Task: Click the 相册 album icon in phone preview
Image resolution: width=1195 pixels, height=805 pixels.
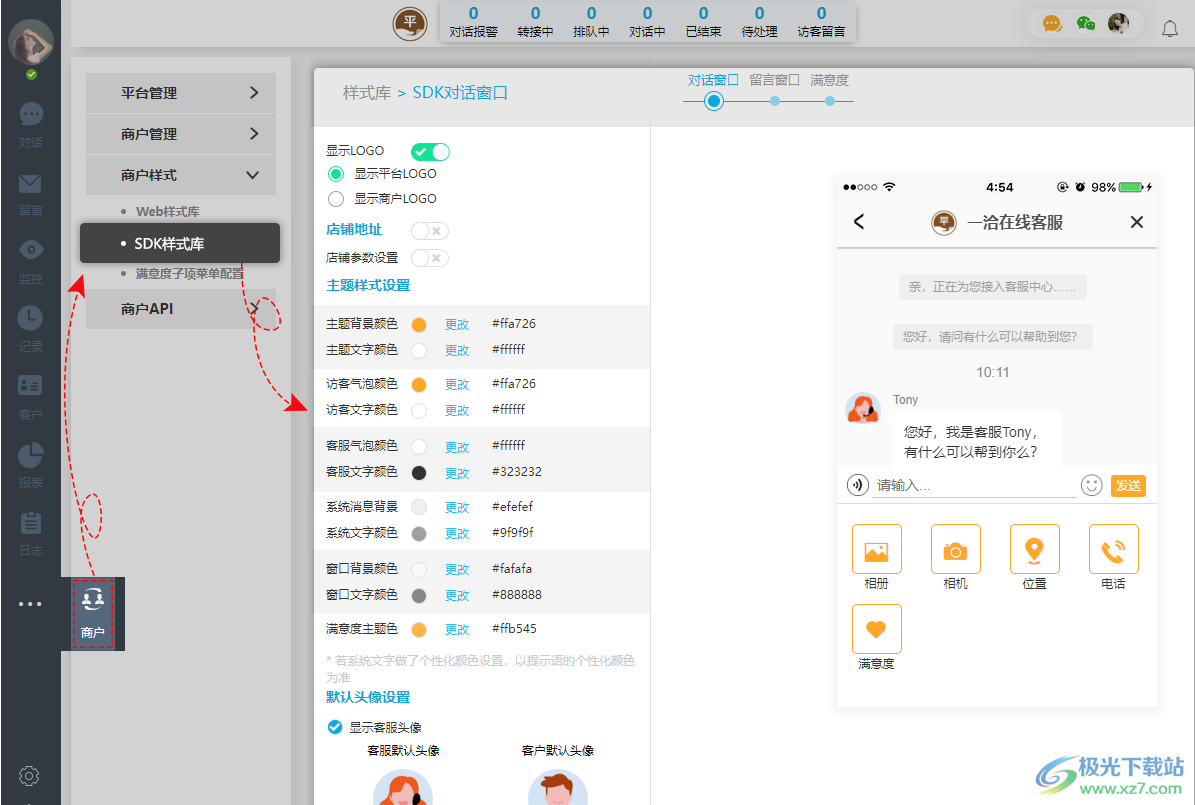Action: [x=876, y=549]
